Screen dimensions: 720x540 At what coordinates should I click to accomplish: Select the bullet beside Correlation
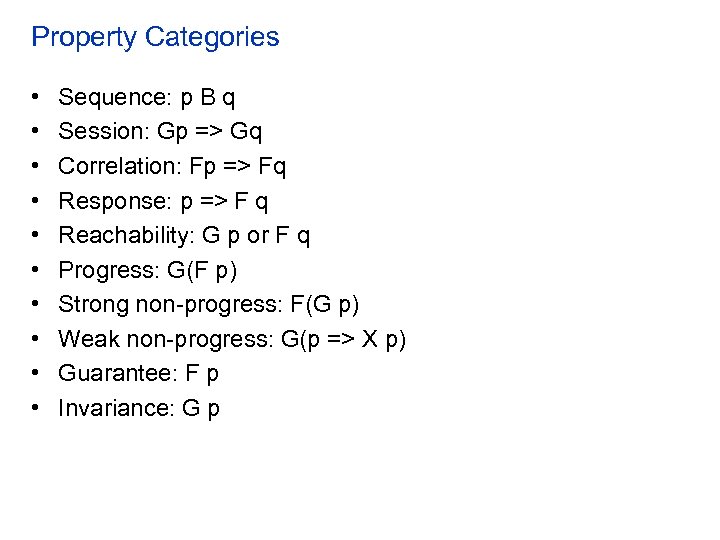pyautogui.click(x=35, y=166)
